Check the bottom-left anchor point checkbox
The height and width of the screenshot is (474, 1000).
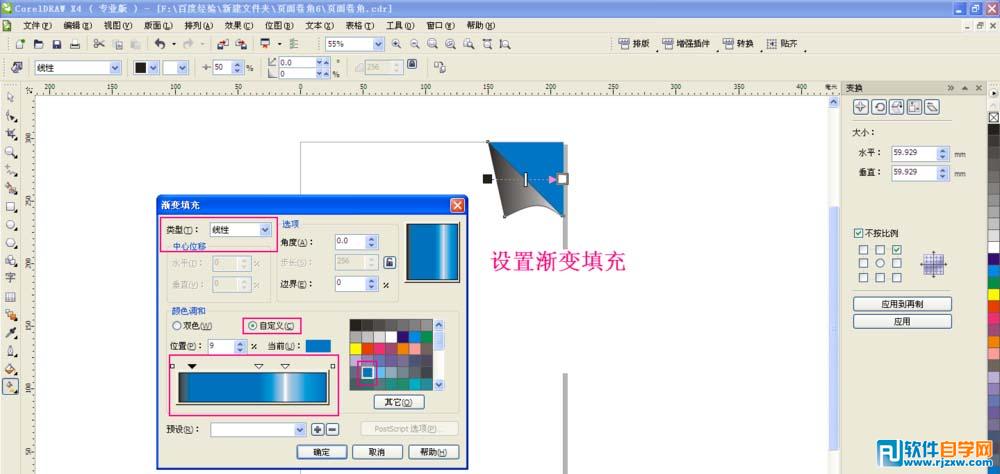coord(863,278)
